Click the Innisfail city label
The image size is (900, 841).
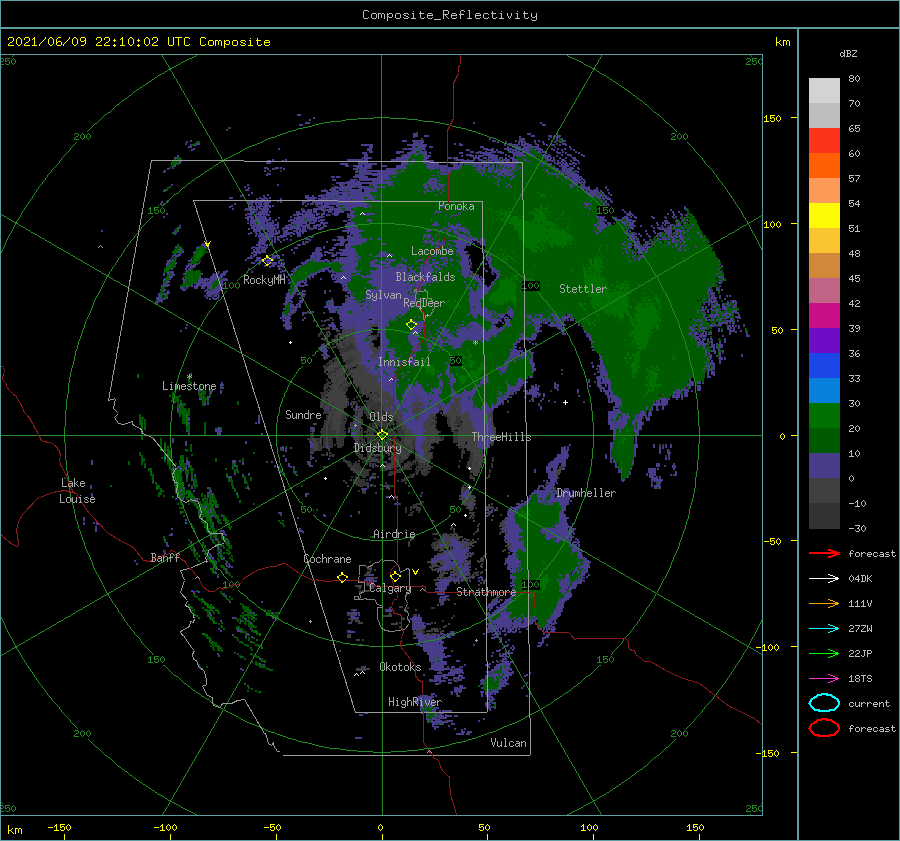pos(404,362)
